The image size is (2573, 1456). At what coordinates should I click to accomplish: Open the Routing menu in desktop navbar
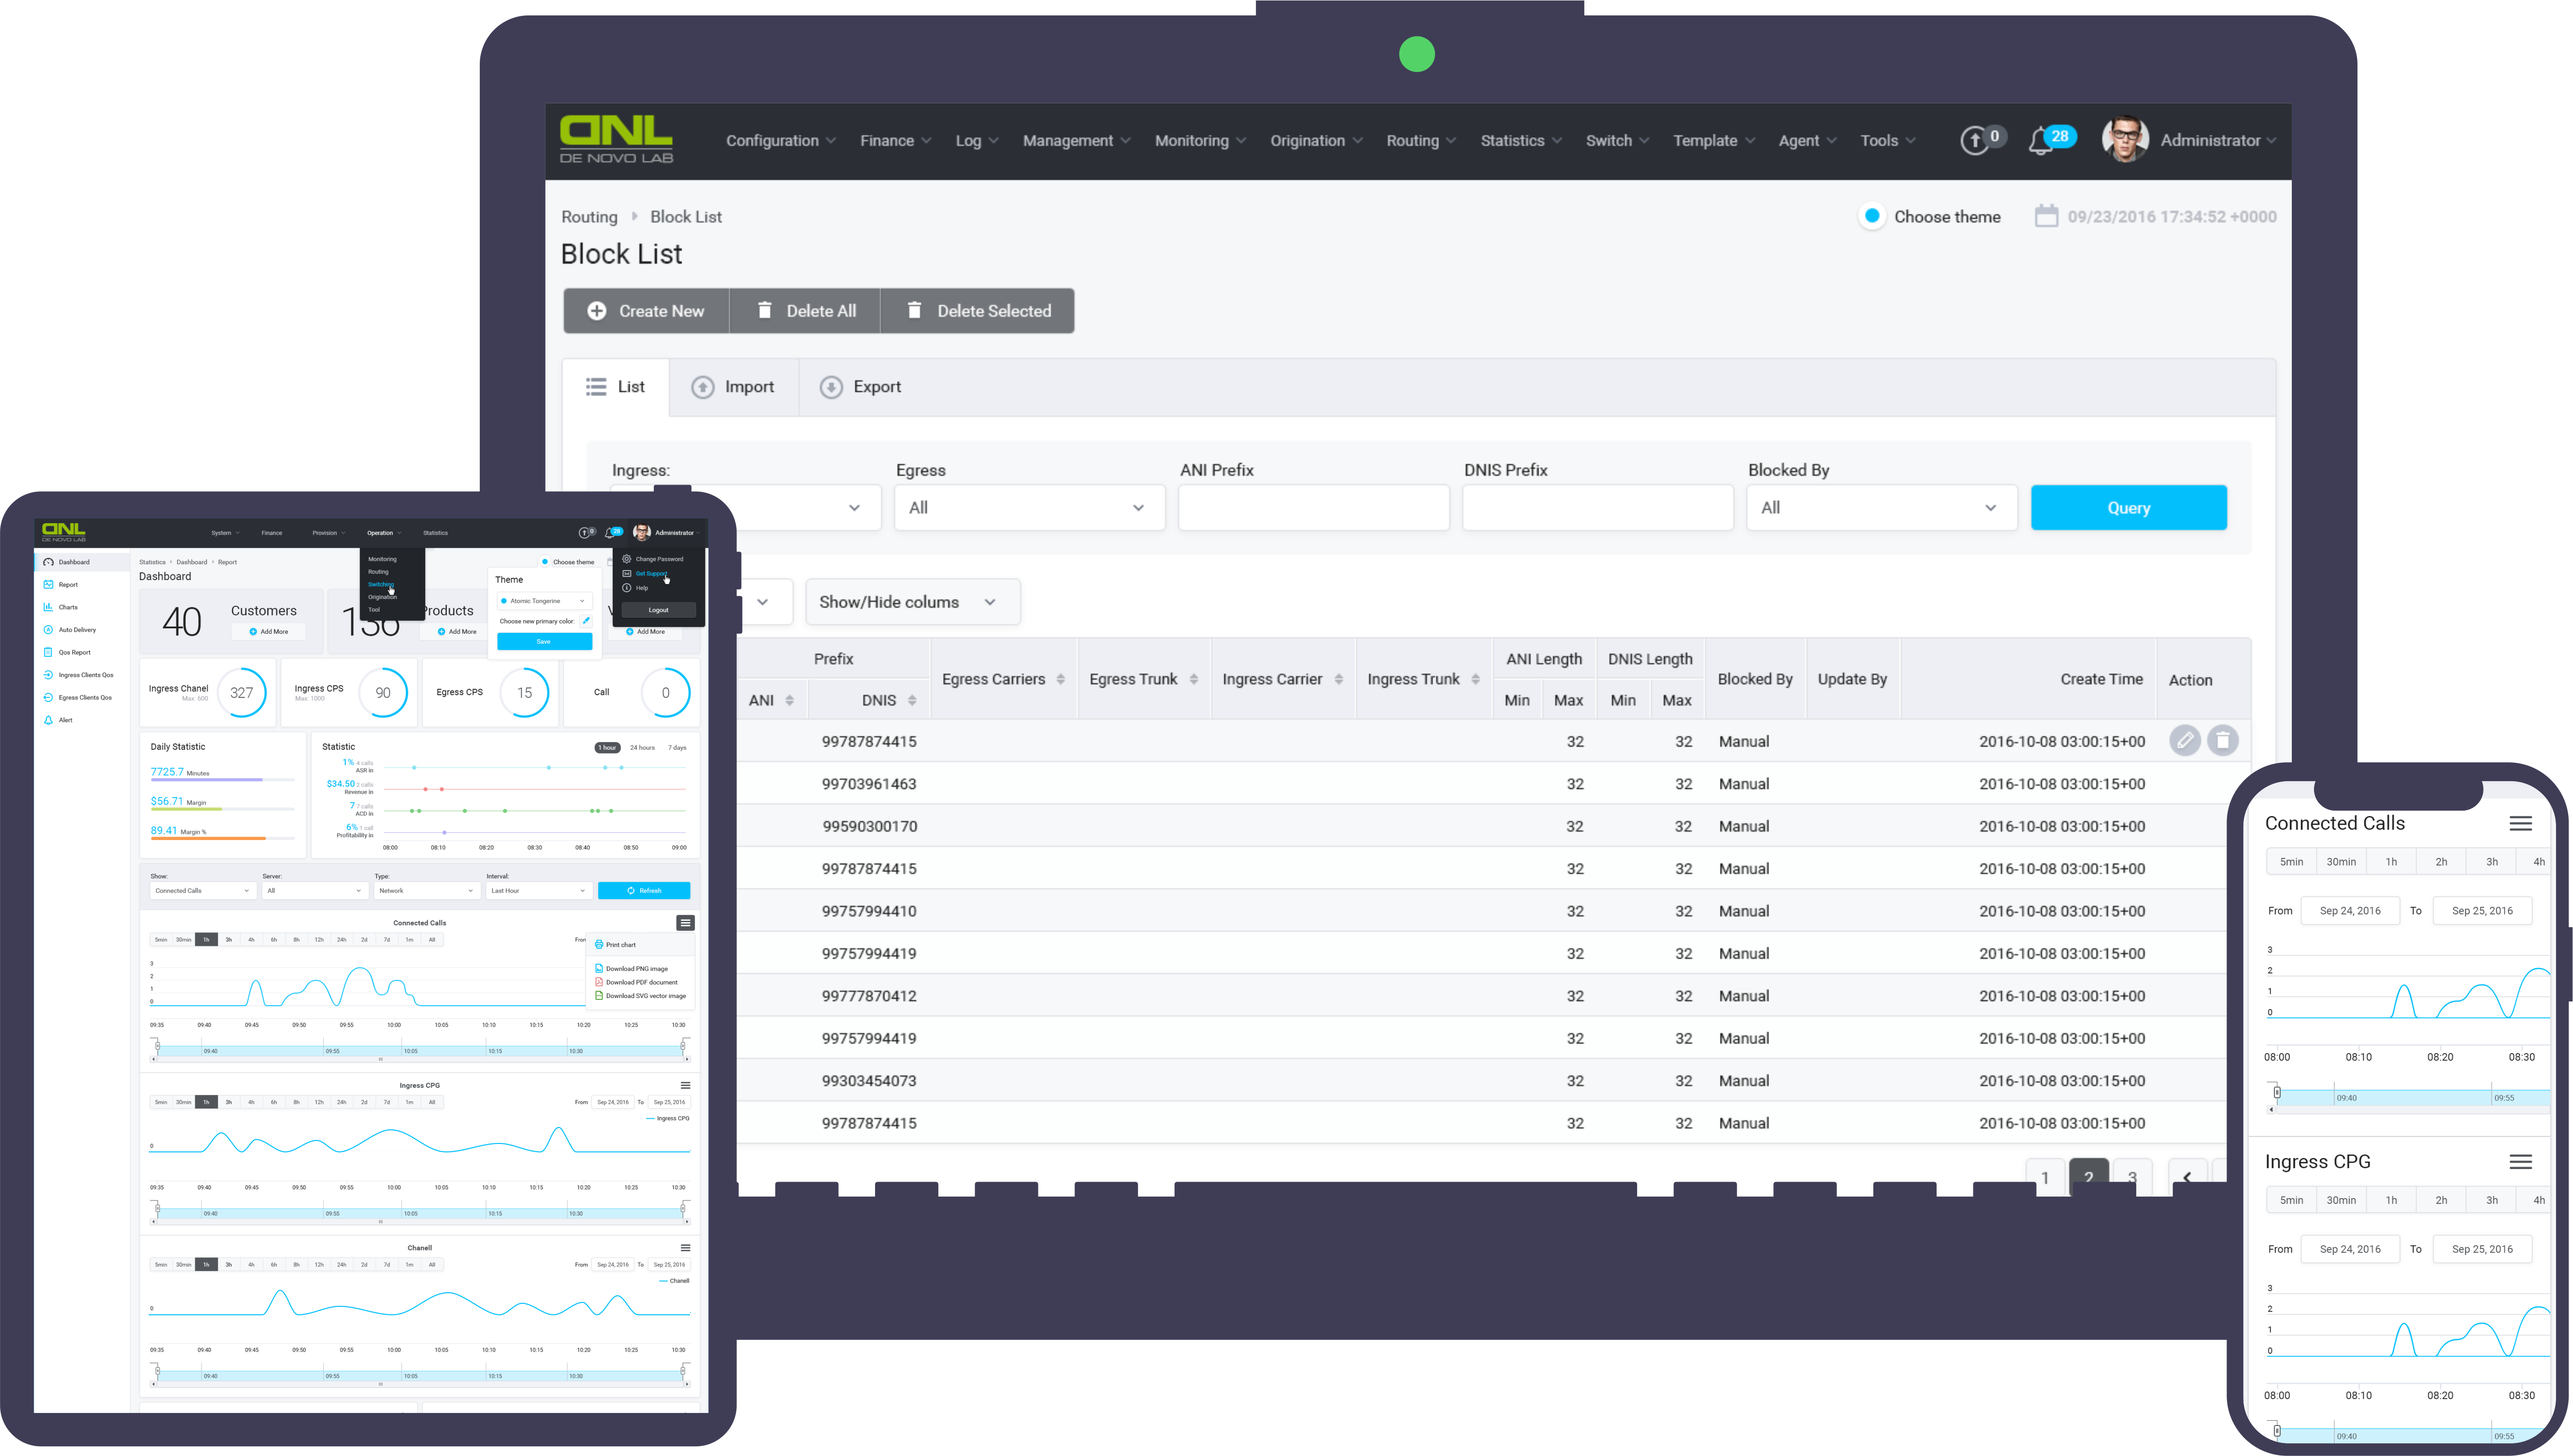point(1420,141)
